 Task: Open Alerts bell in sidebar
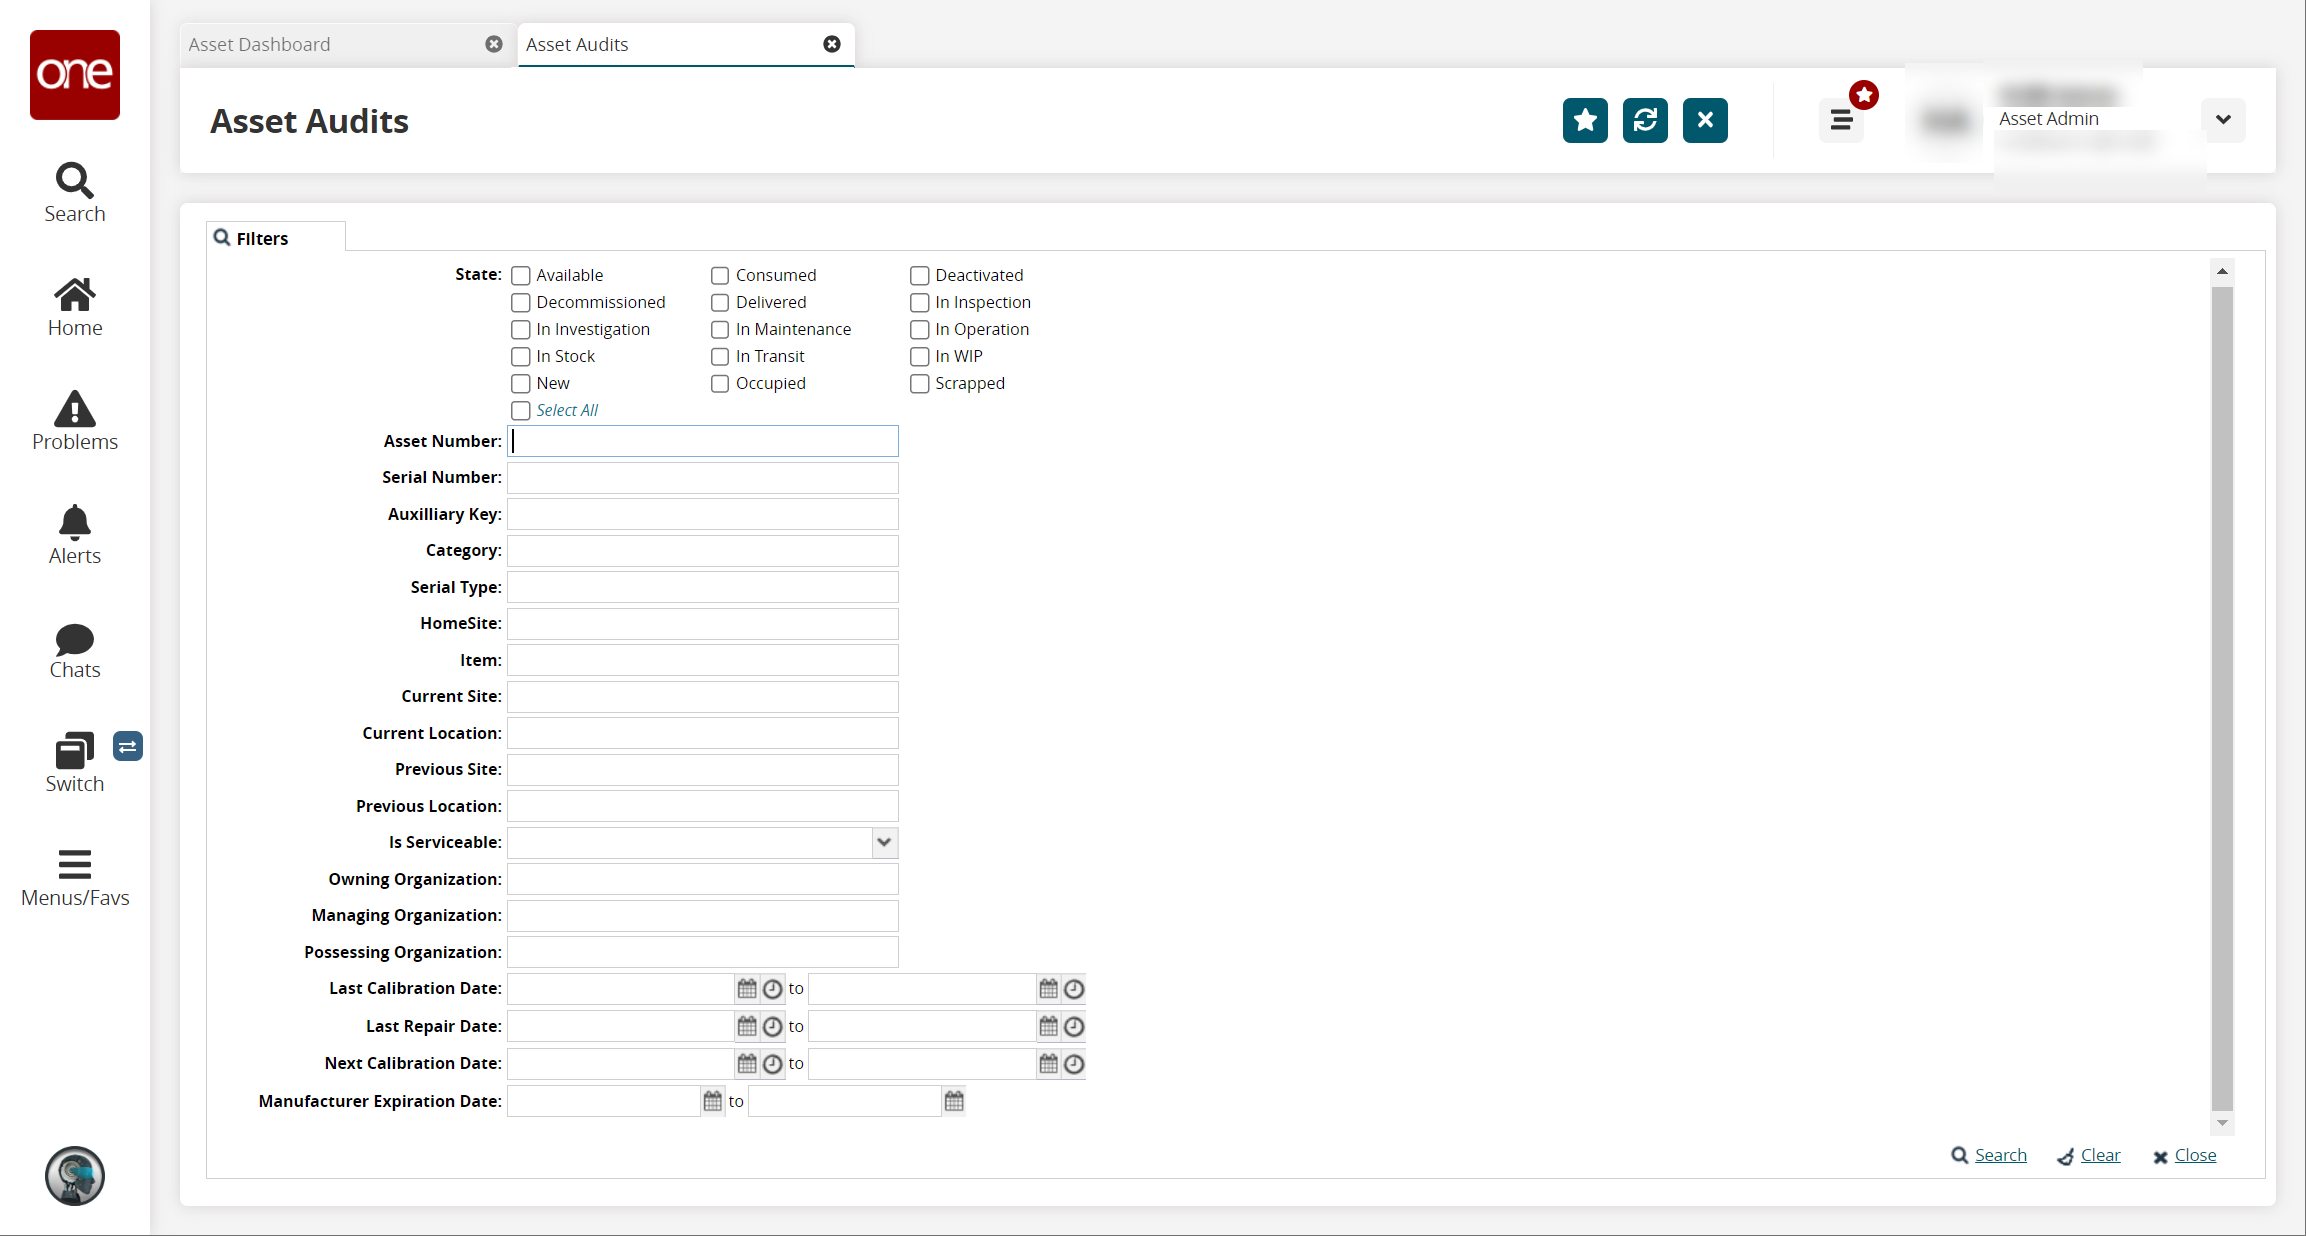75,534
